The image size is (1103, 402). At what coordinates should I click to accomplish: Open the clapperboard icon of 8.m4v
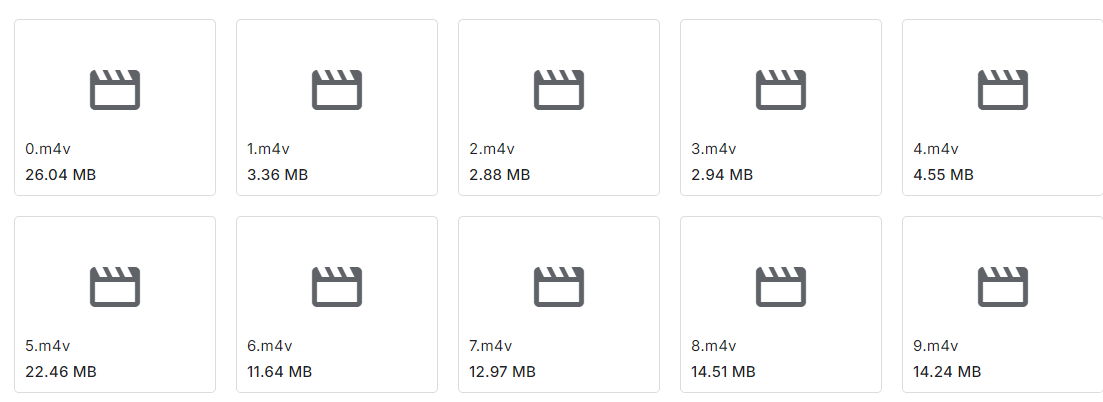(x=781, y=287)
